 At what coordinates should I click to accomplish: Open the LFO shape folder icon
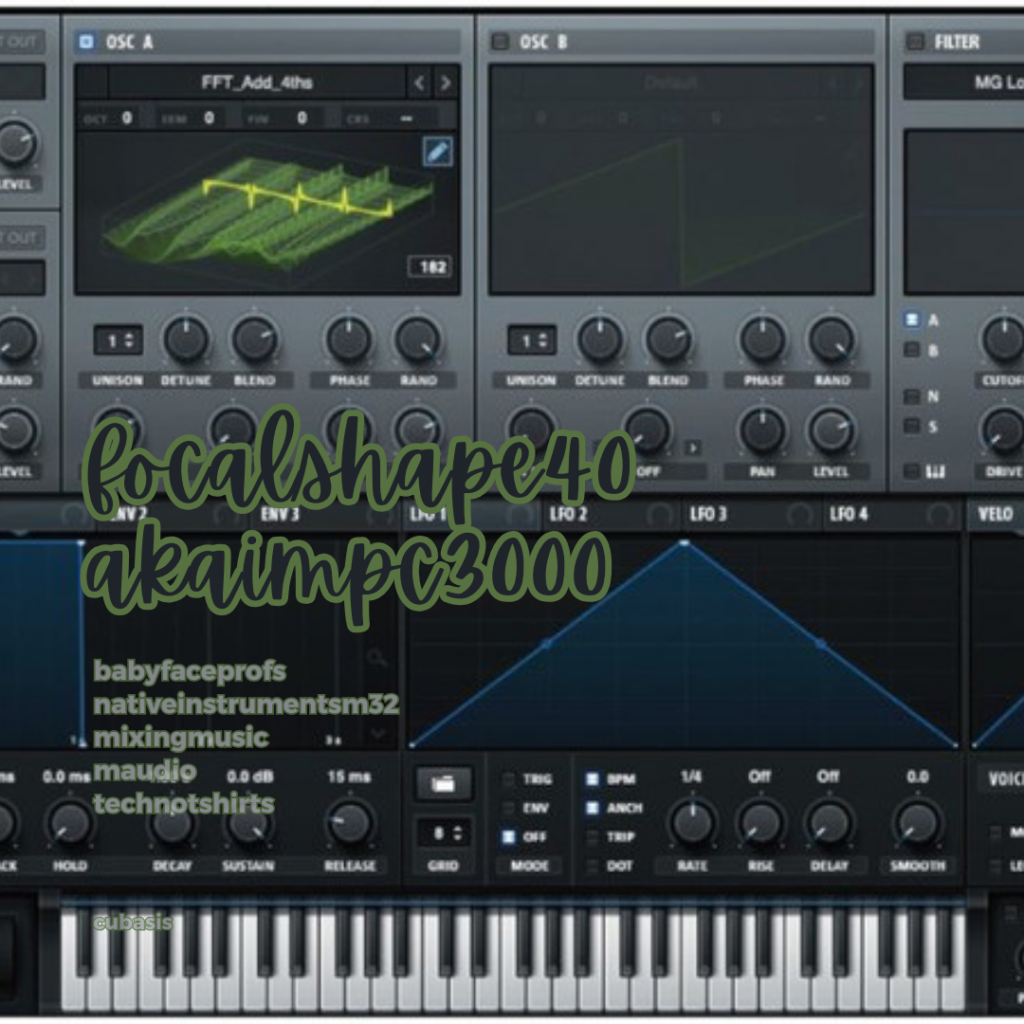click(443, 783)
